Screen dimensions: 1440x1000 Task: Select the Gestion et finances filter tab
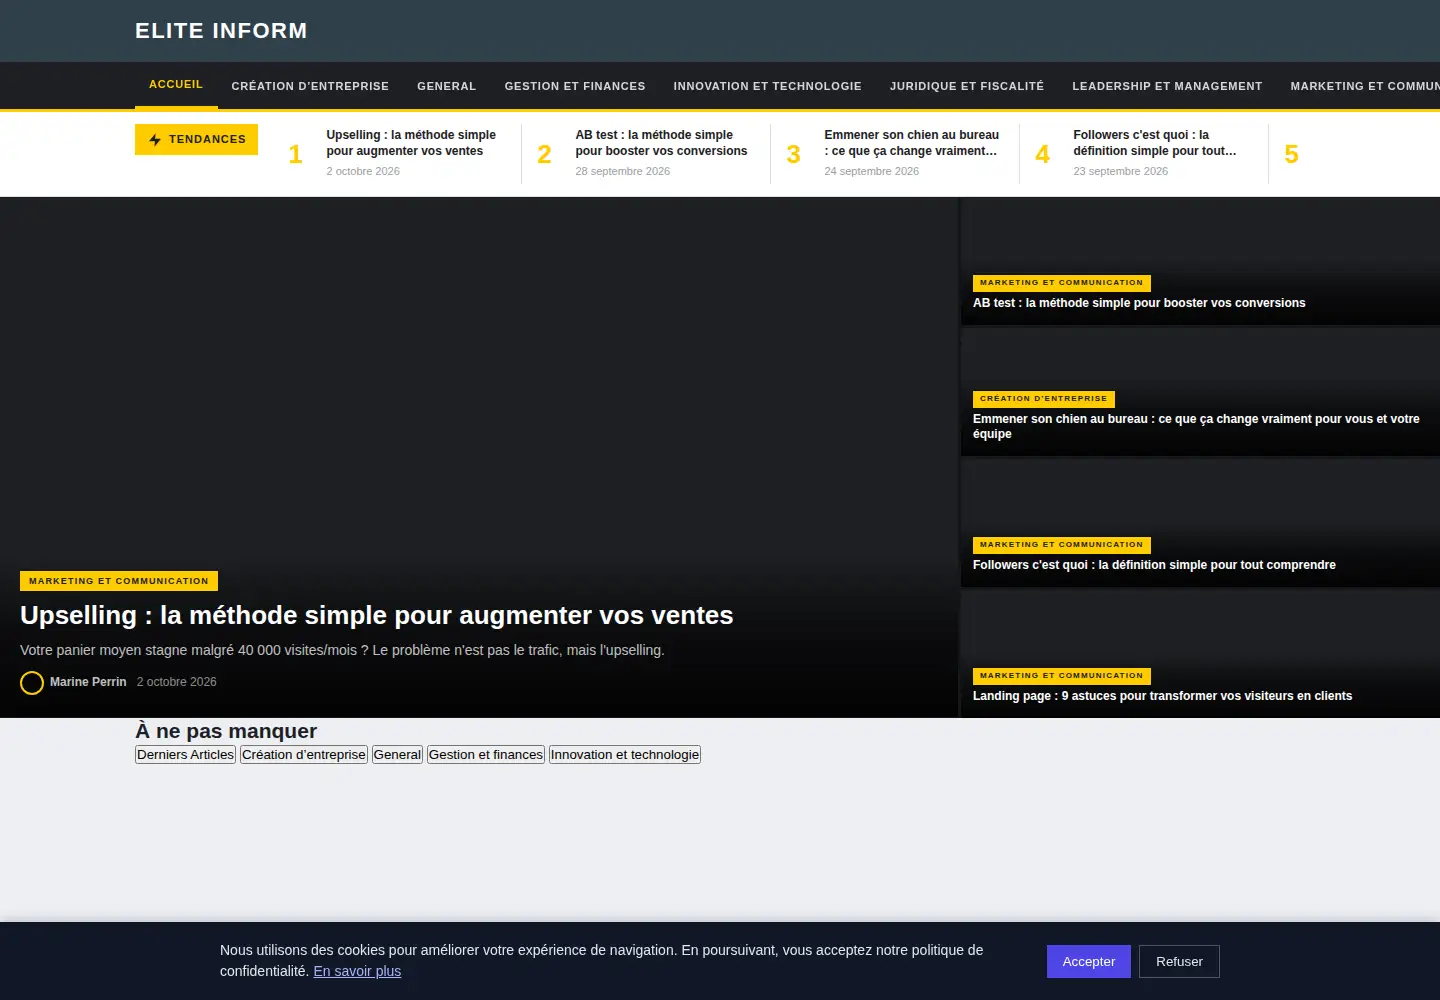pyautogui.click(x=486, y=755)
